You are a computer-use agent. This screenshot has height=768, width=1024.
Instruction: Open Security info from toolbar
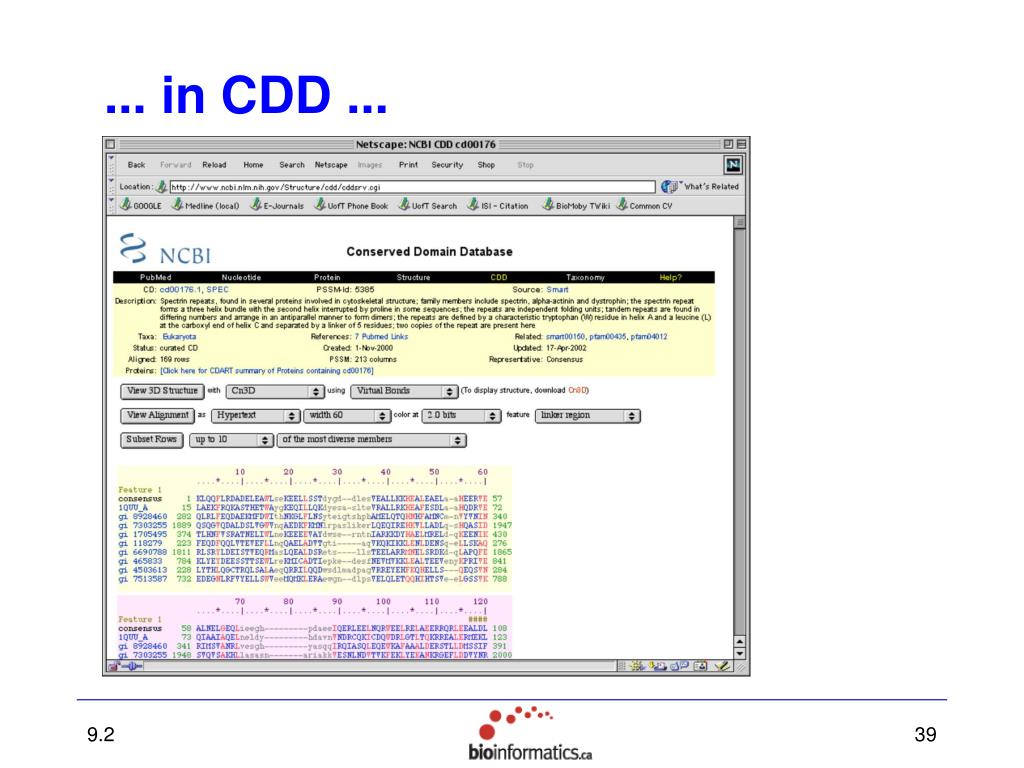(x=447, y=165)
